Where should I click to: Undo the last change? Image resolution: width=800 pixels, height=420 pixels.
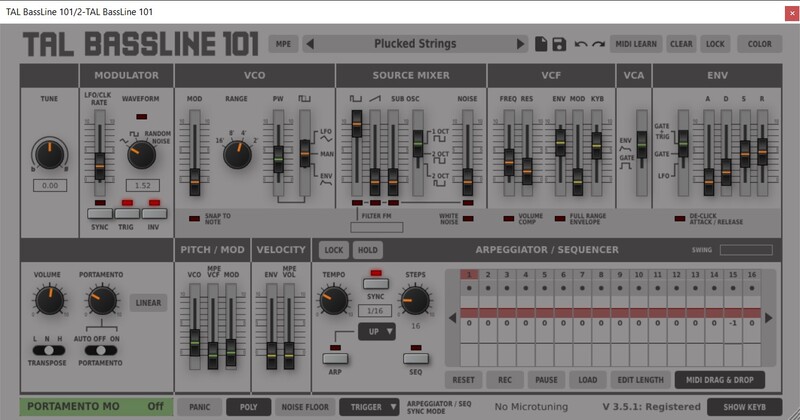point(581,44)
